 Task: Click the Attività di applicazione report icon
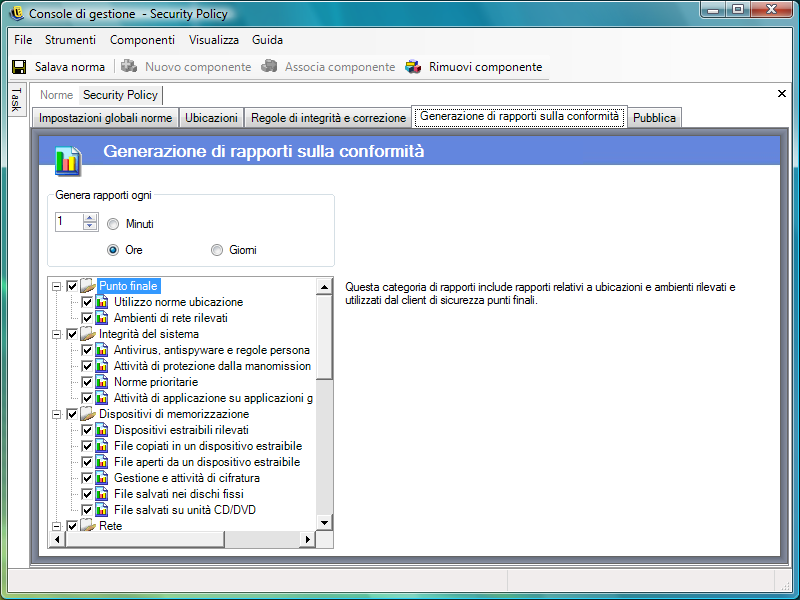(102, 397)
